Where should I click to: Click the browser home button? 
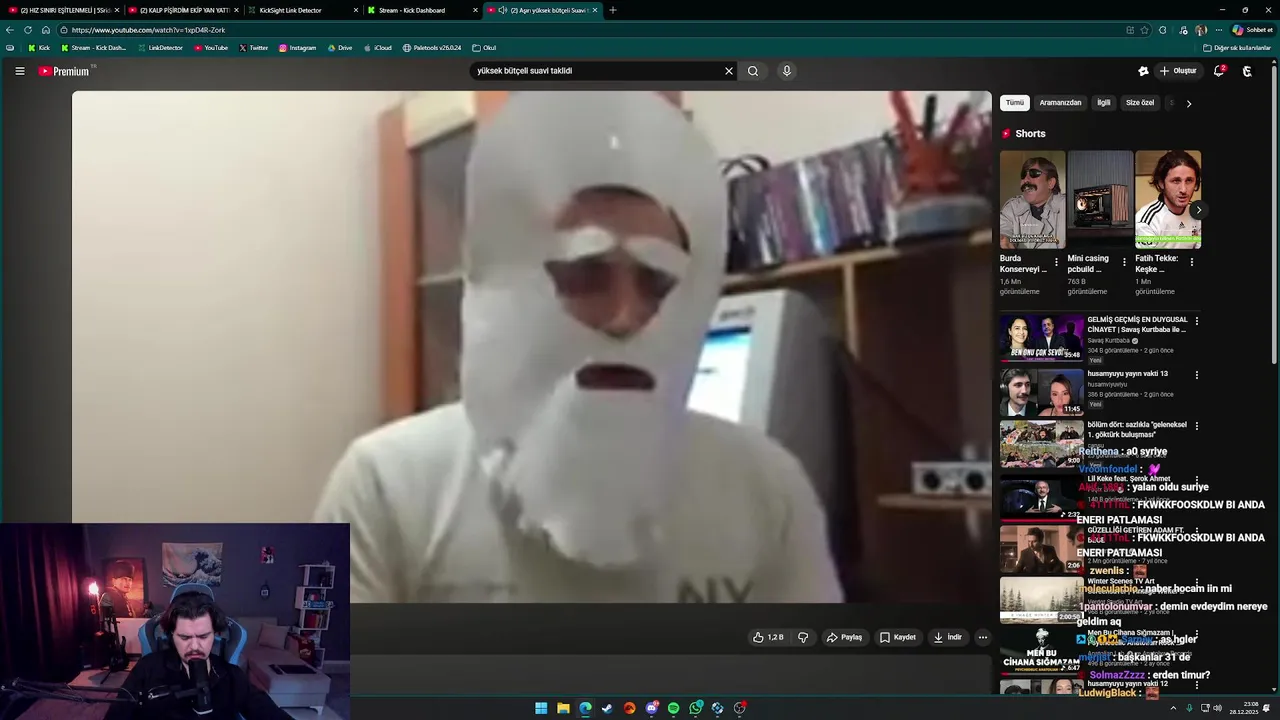click(x=45, y=30)
